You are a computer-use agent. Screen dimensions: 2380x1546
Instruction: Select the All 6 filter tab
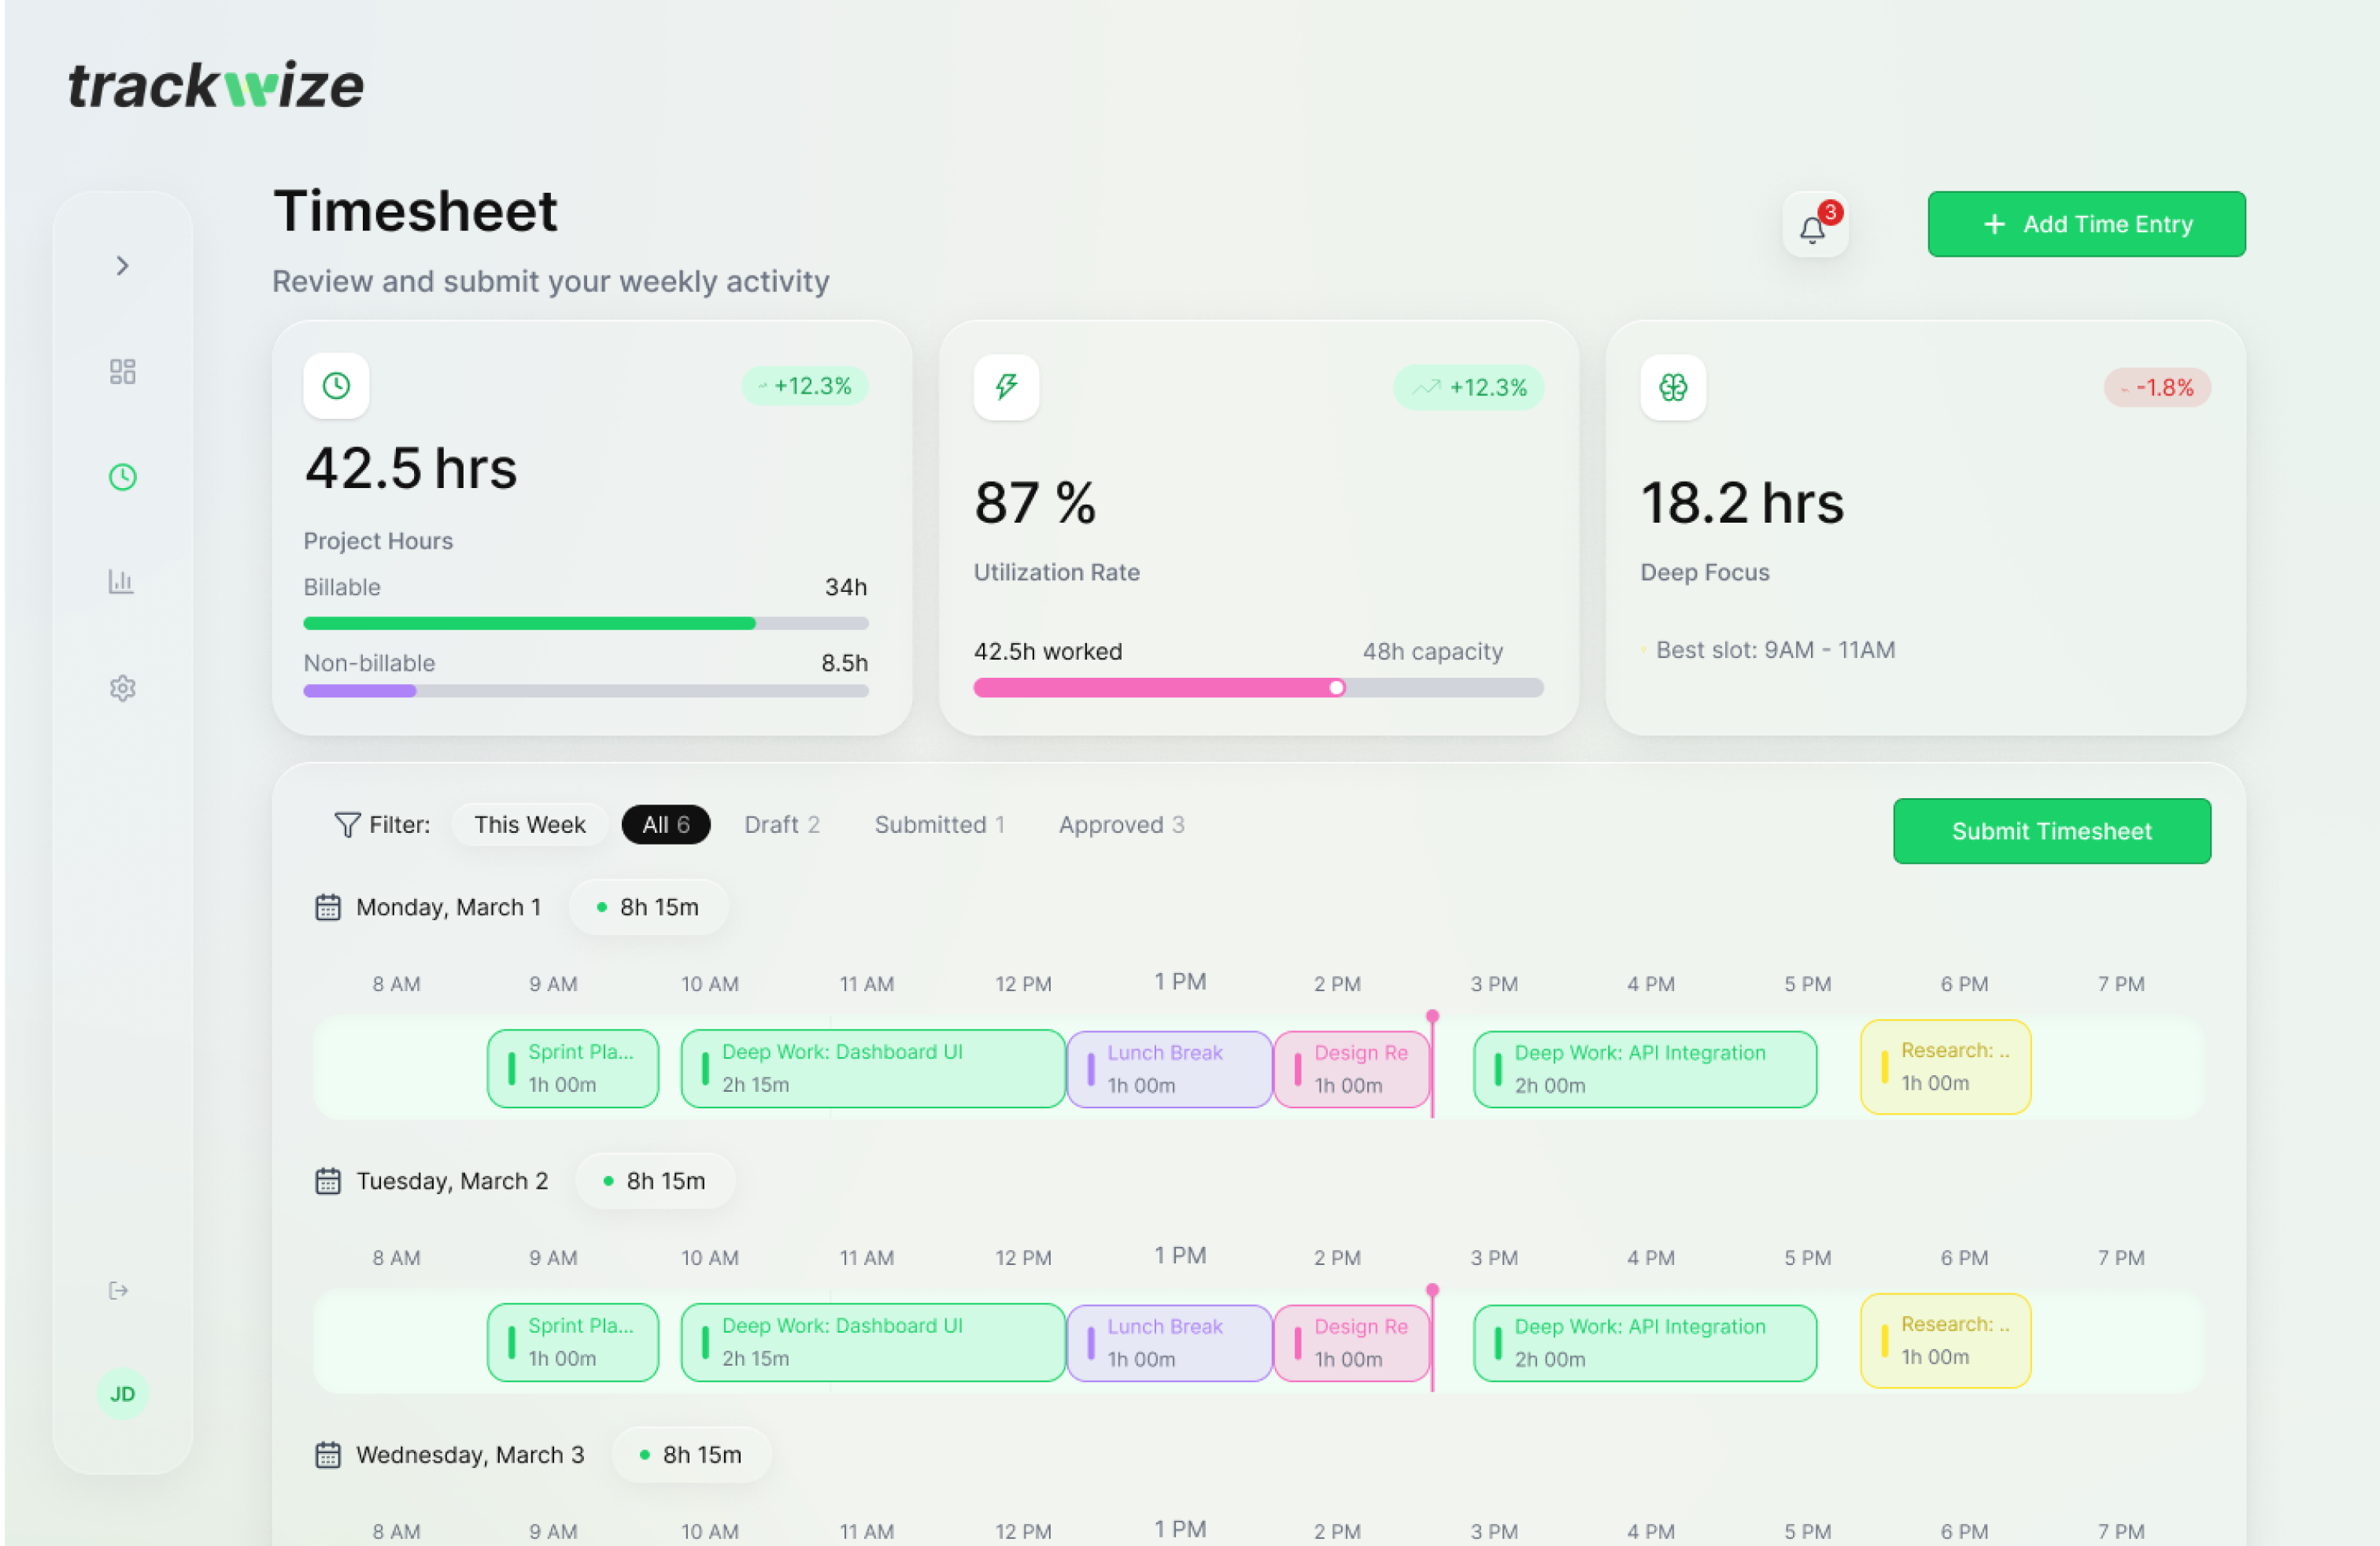click(665, 824)
